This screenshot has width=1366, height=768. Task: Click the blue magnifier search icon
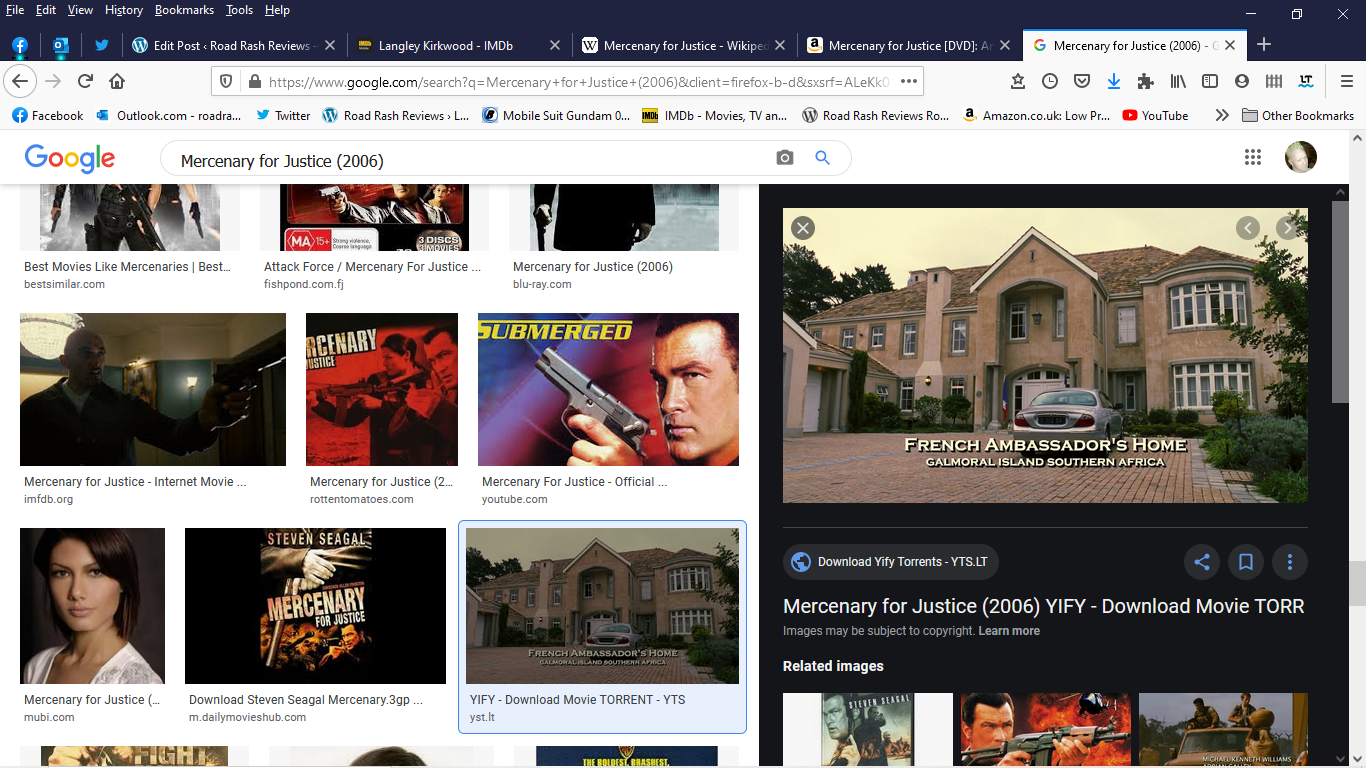(x=822, y=158)
